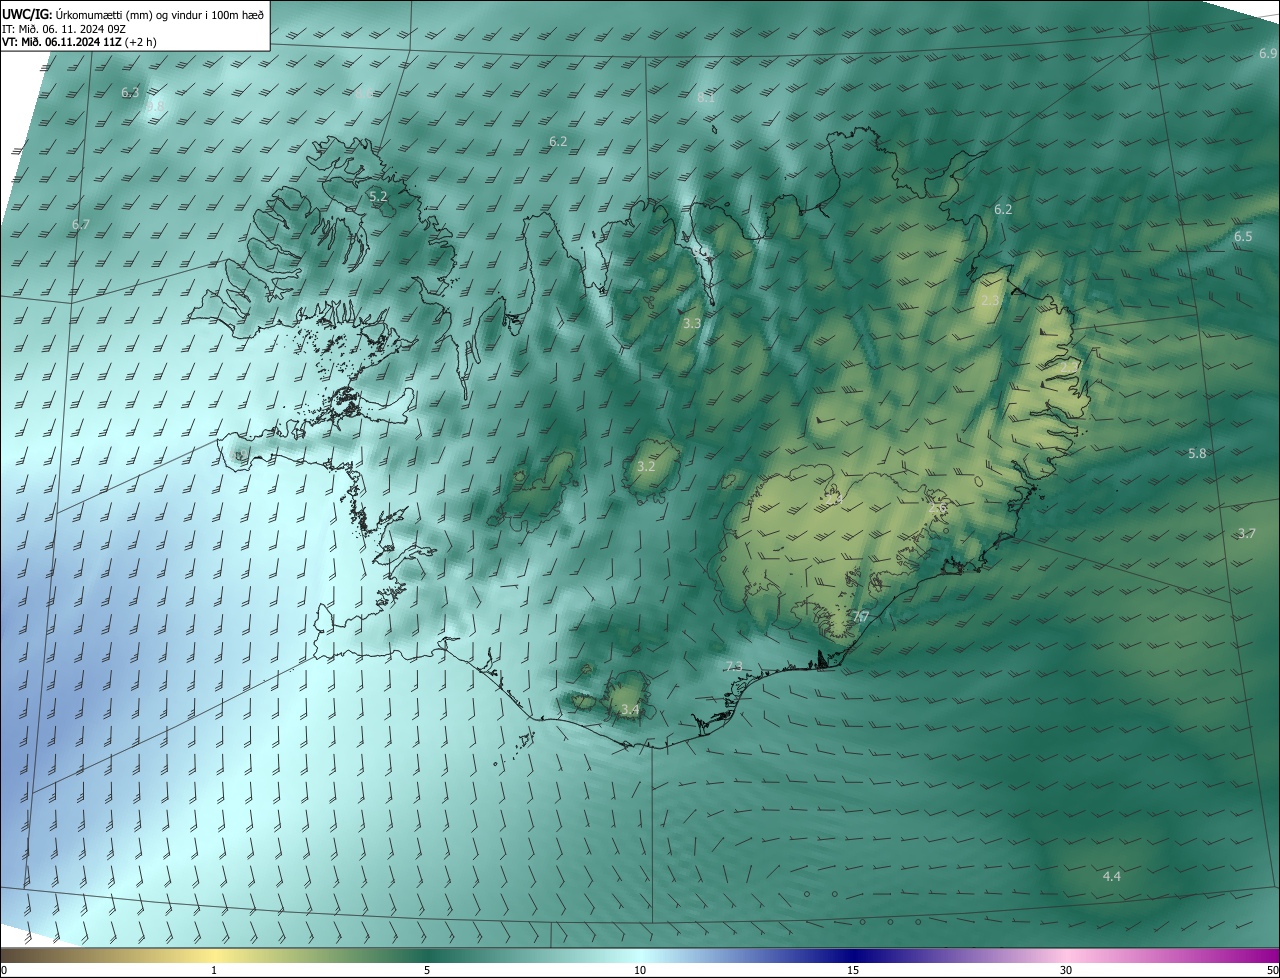Viewport: 1280px width, 978px height.
Task: Click the 5.2 value over Westfjords
Action: coord(378,197)
